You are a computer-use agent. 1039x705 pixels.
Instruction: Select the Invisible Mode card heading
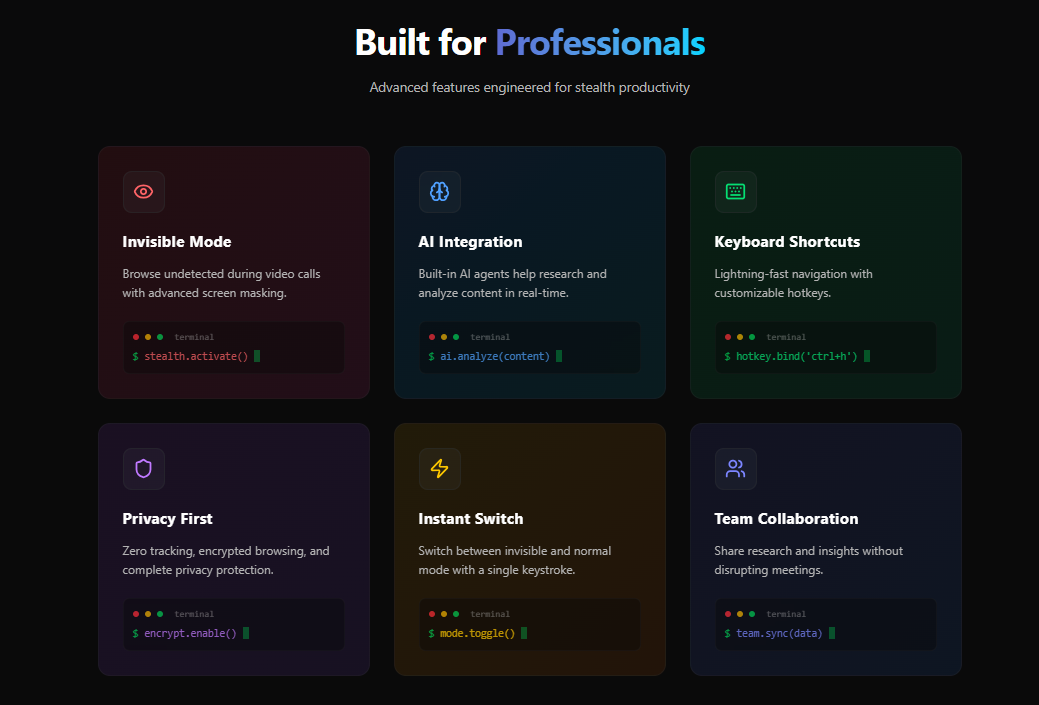(x=177, y=242)
